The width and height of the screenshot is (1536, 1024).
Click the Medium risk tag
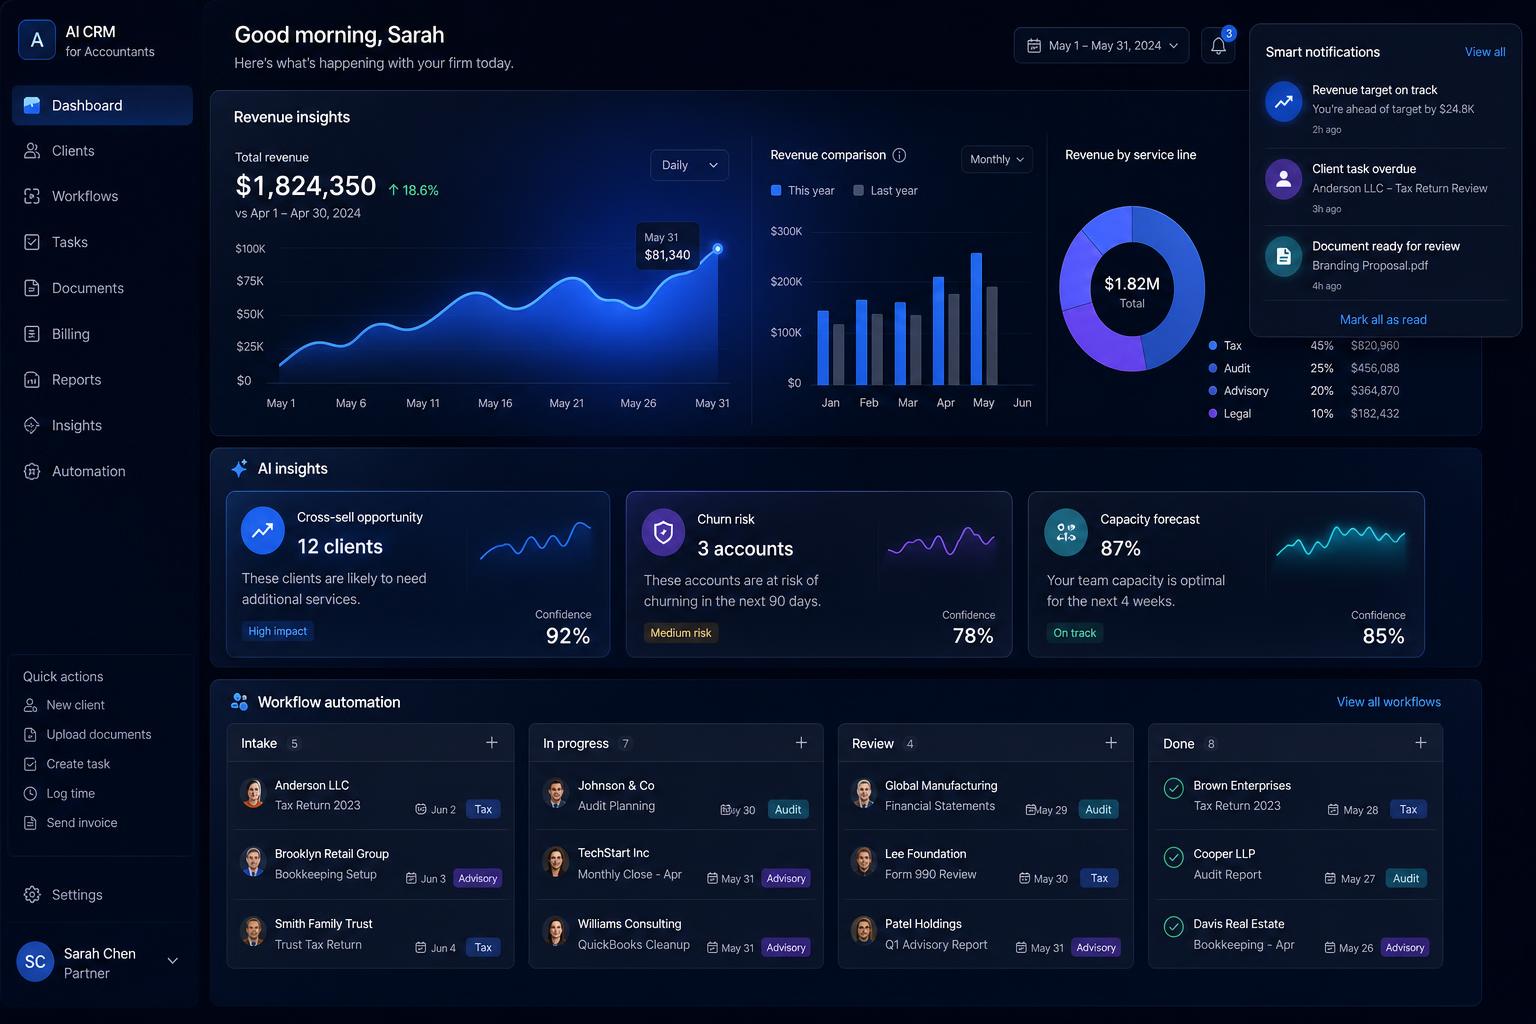click(x=681, y=633)
